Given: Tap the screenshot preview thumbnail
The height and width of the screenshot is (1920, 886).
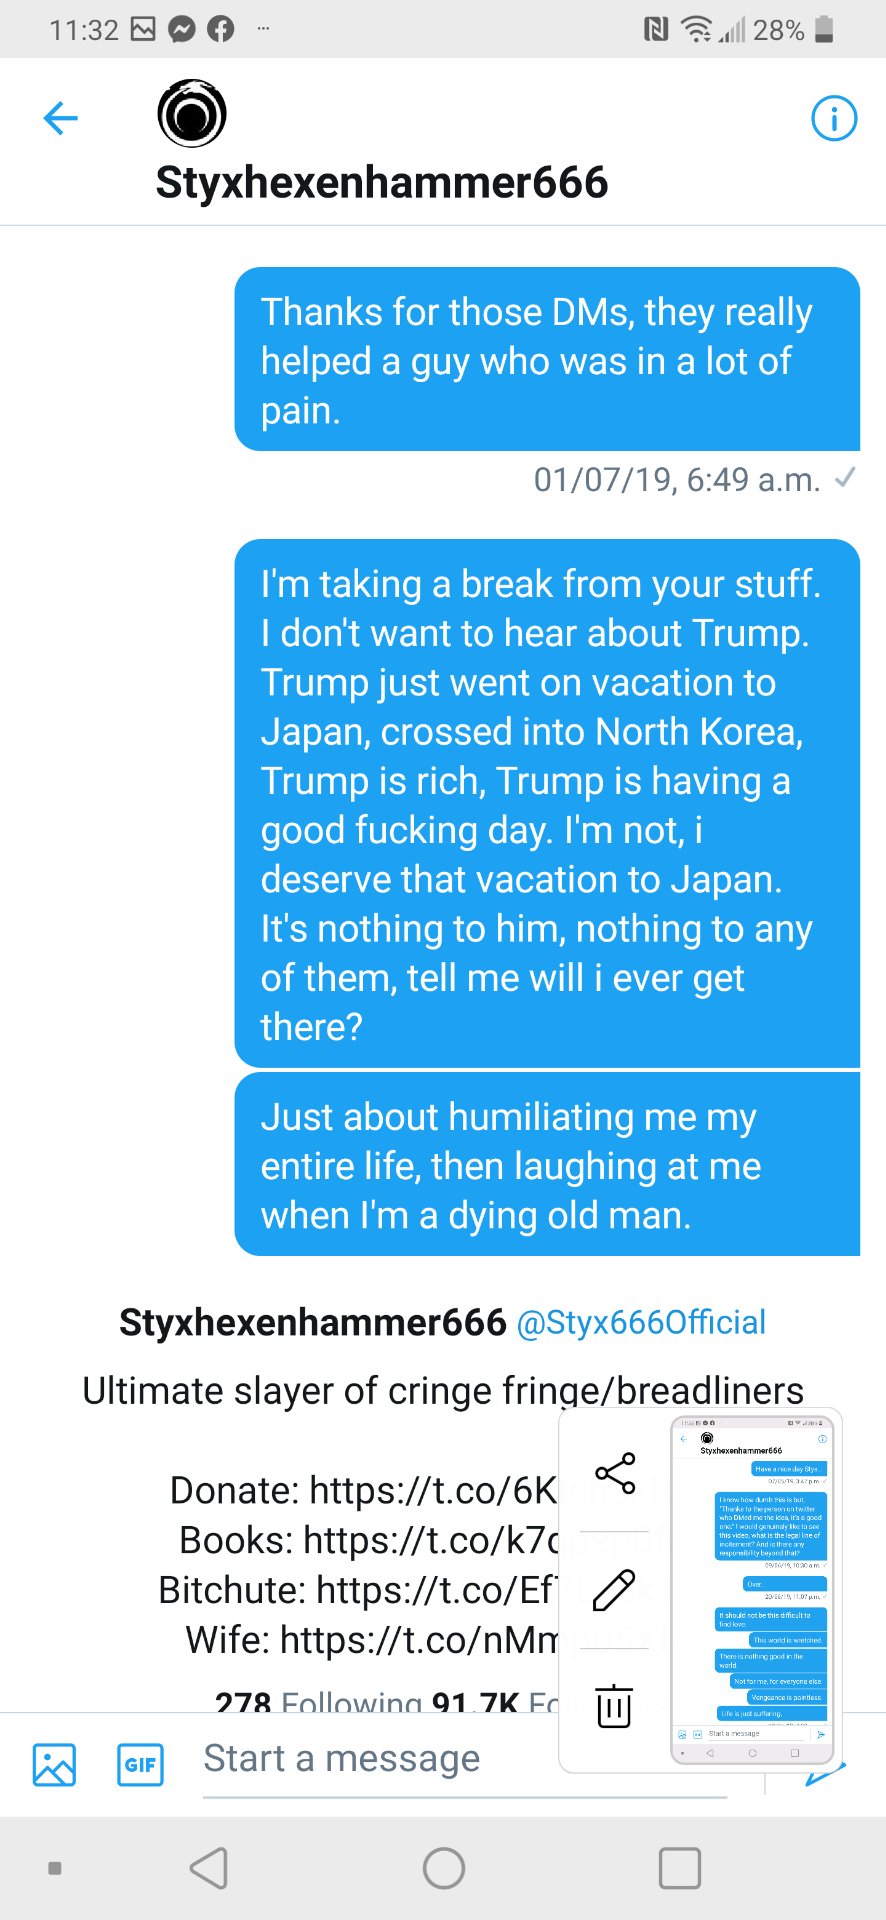Looking at the screenshot, I should pos(751,1590).
